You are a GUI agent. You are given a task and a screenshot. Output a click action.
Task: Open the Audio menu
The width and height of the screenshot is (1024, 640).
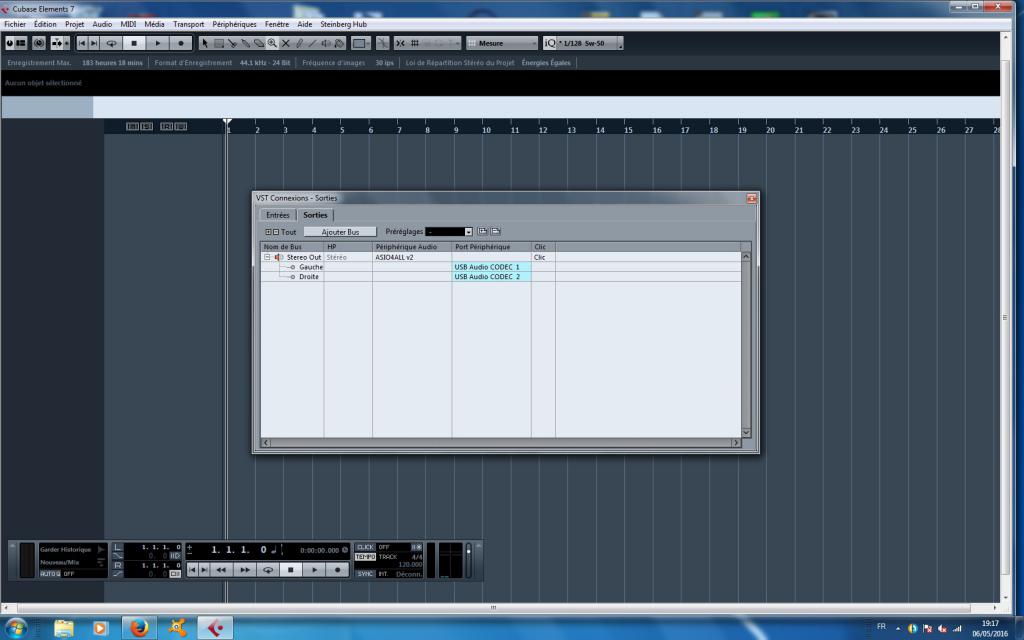coord(102,24)
